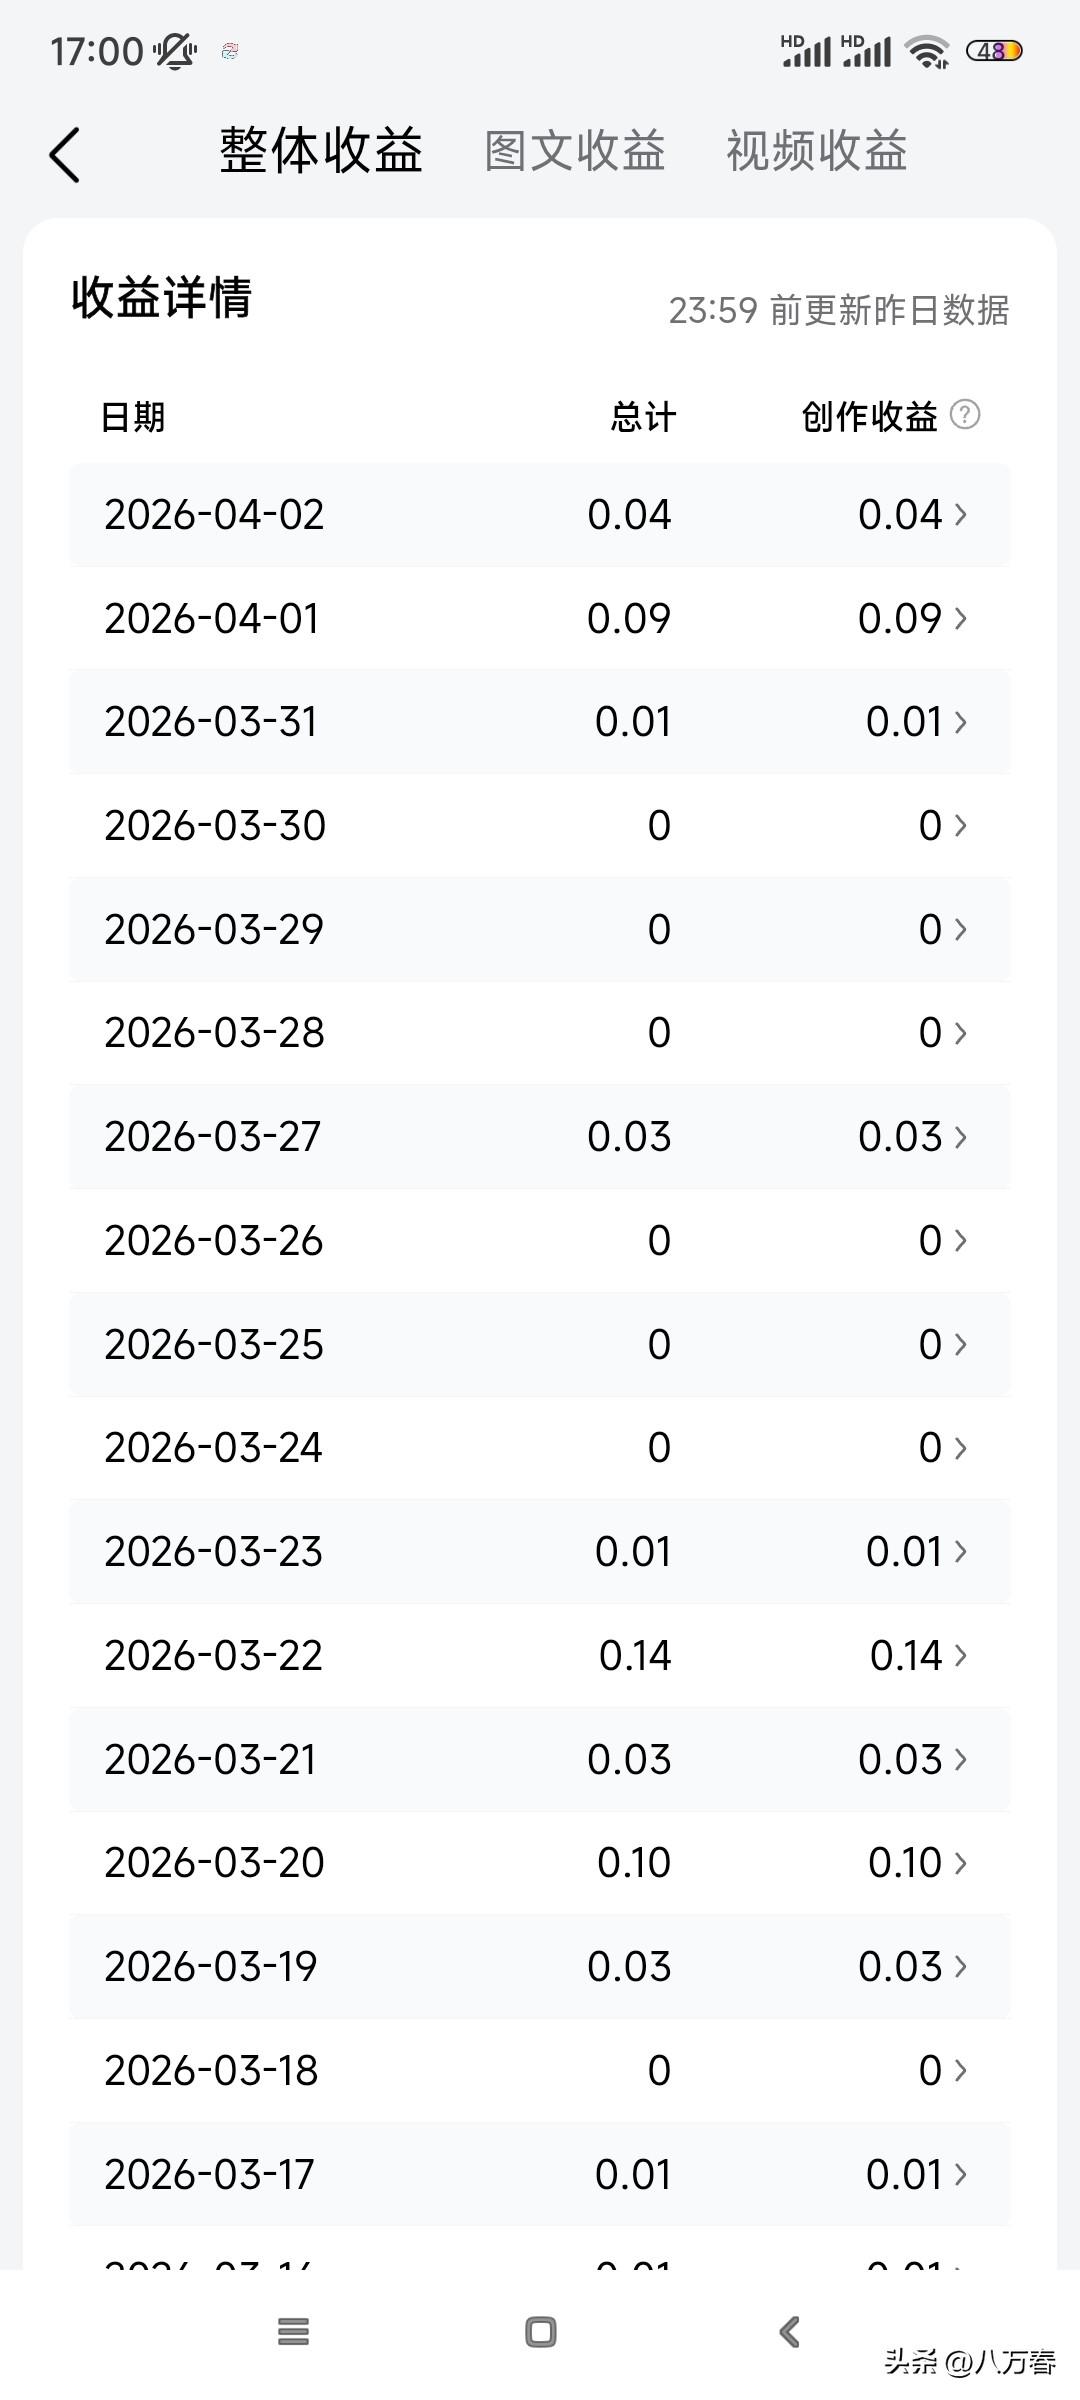The height and width of the screenshot is (2400, 1080).
Task: Switch to the 图文收益 tab
Action: click(575, 151)
